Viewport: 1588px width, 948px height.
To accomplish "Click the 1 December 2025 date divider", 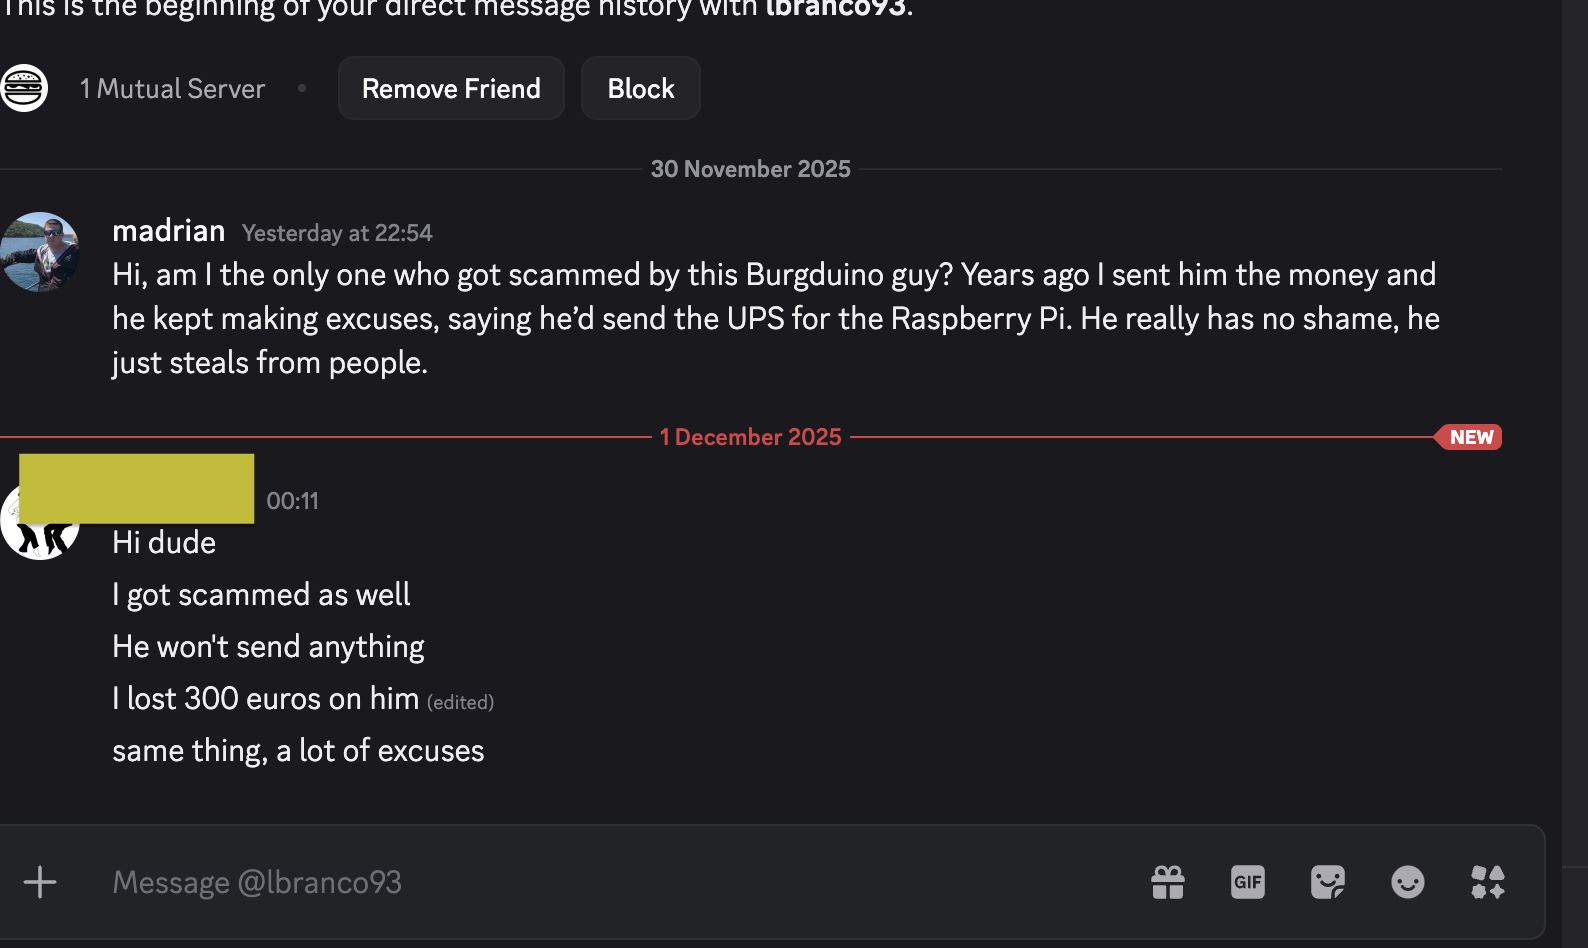I will (750, 436).
